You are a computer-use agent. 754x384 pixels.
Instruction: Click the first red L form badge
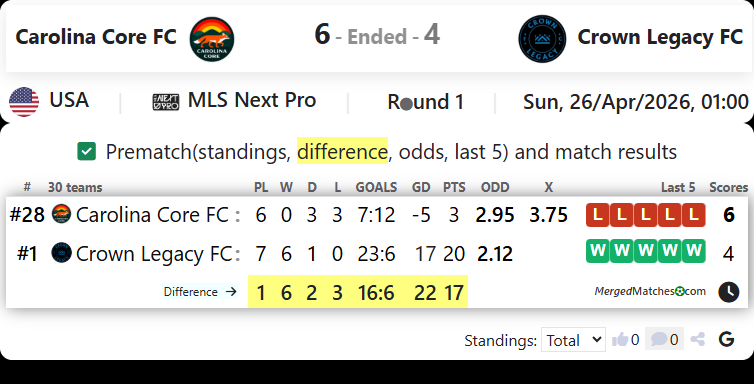click(x=598, y=215)
